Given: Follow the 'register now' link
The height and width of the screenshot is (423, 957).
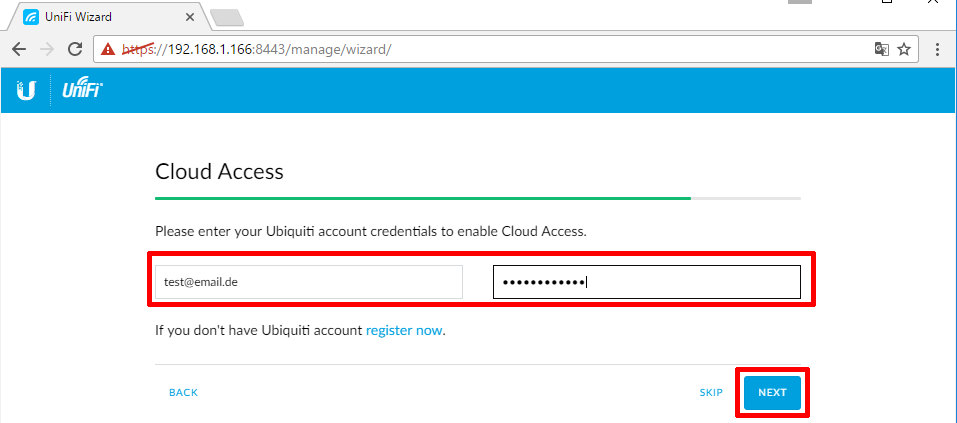Looking at the screenshot, I should (x=404, y=331).
